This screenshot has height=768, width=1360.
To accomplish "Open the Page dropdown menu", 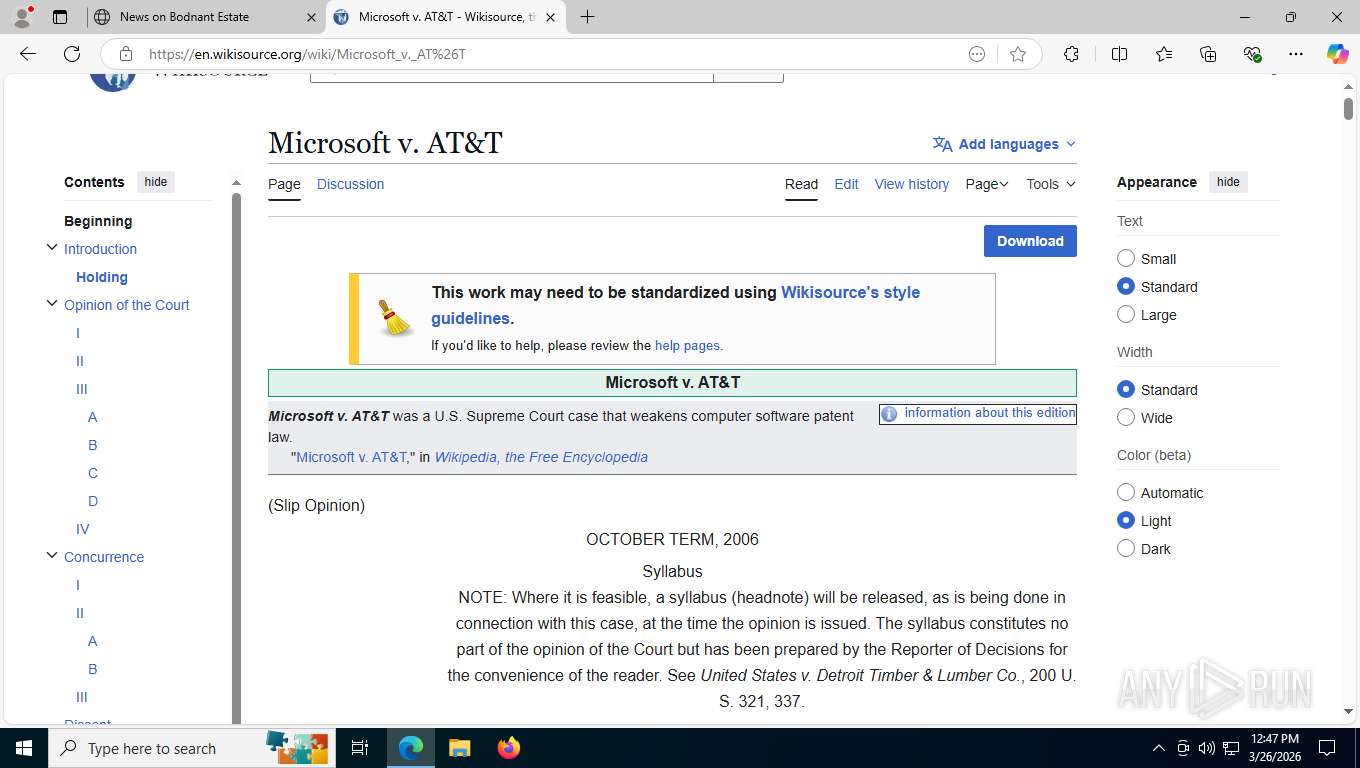I will pos(987,184).
